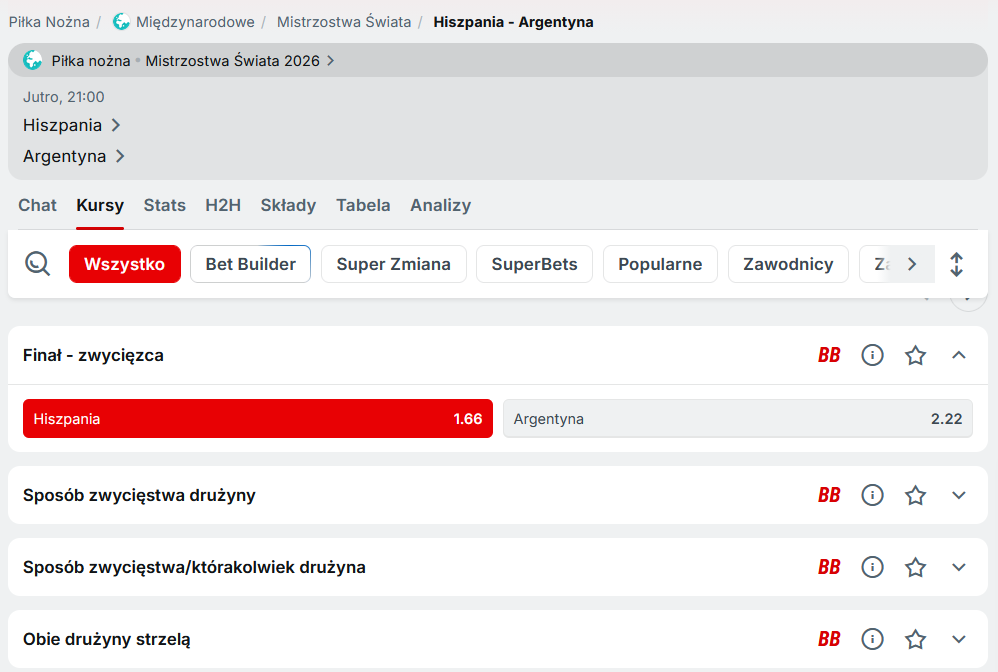Viewport: 998px width, 672px height.
Task: Click Sposób zwycięstwa/którakolwiek drużyna heading
Action: (x=194, y=567)
